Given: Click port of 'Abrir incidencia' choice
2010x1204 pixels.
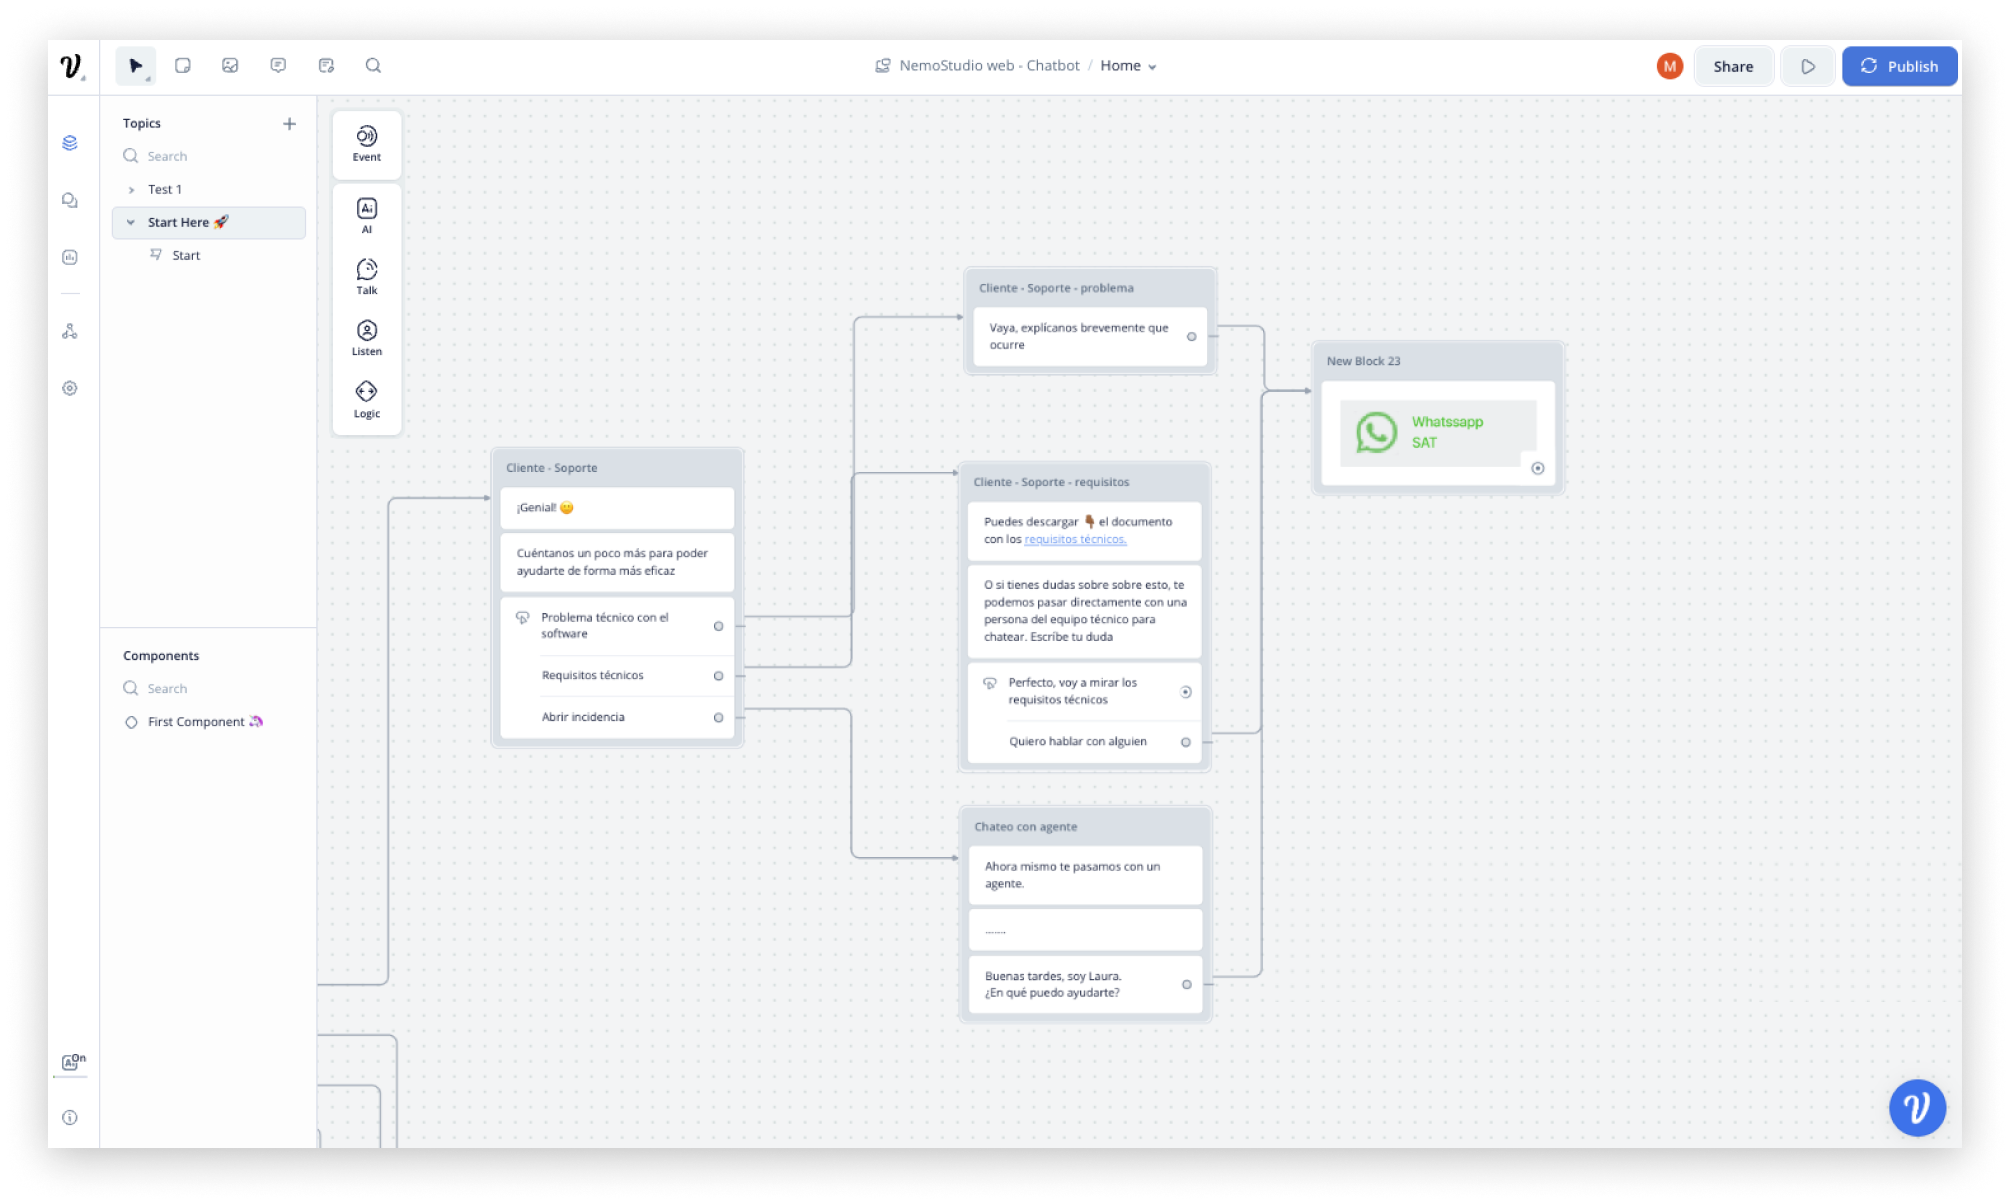Looking at the screenshot, I should (718, 718).
